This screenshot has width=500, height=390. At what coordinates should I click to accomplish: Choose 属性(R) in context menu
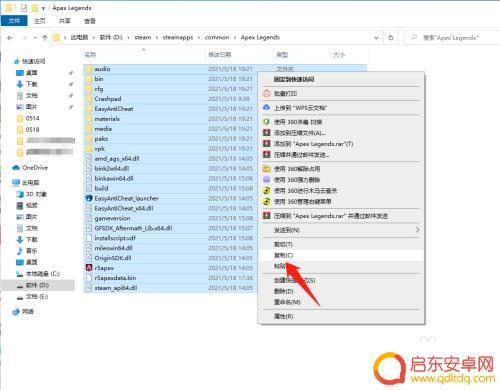[x=341, y=316]
